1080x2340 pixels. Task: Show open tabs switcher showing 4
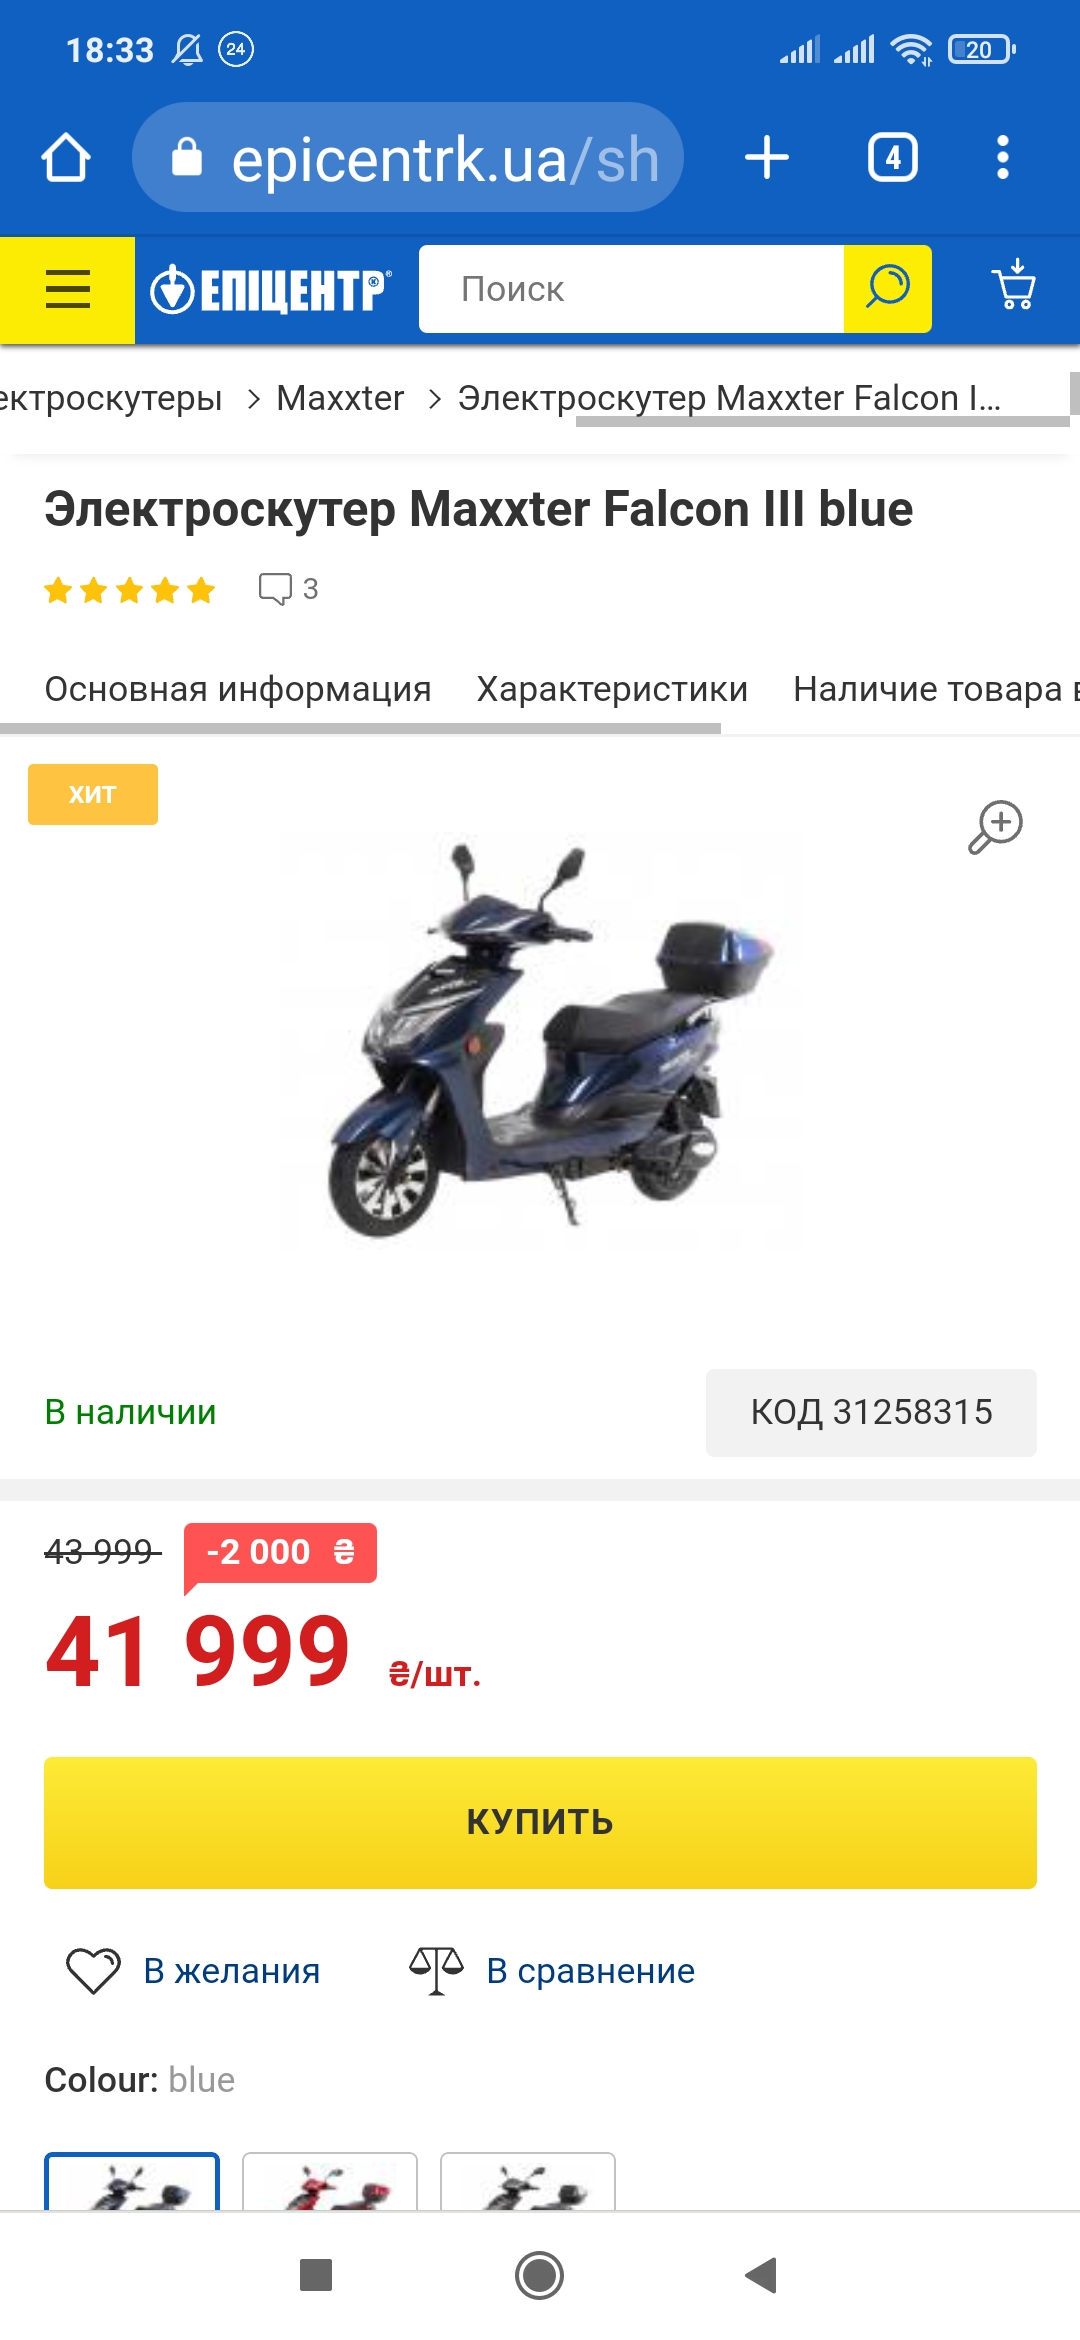click(893, 158)
